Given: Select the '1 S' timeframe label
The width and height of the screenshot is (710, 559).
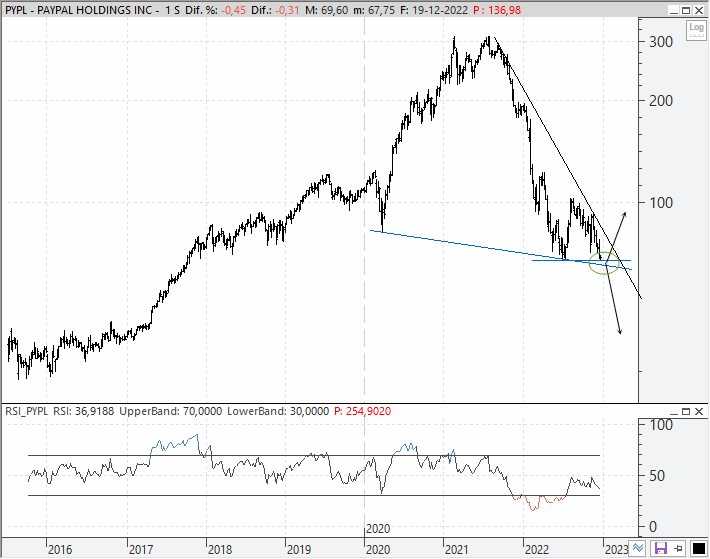Looking at the screenshot, I should tap(172, 10).
